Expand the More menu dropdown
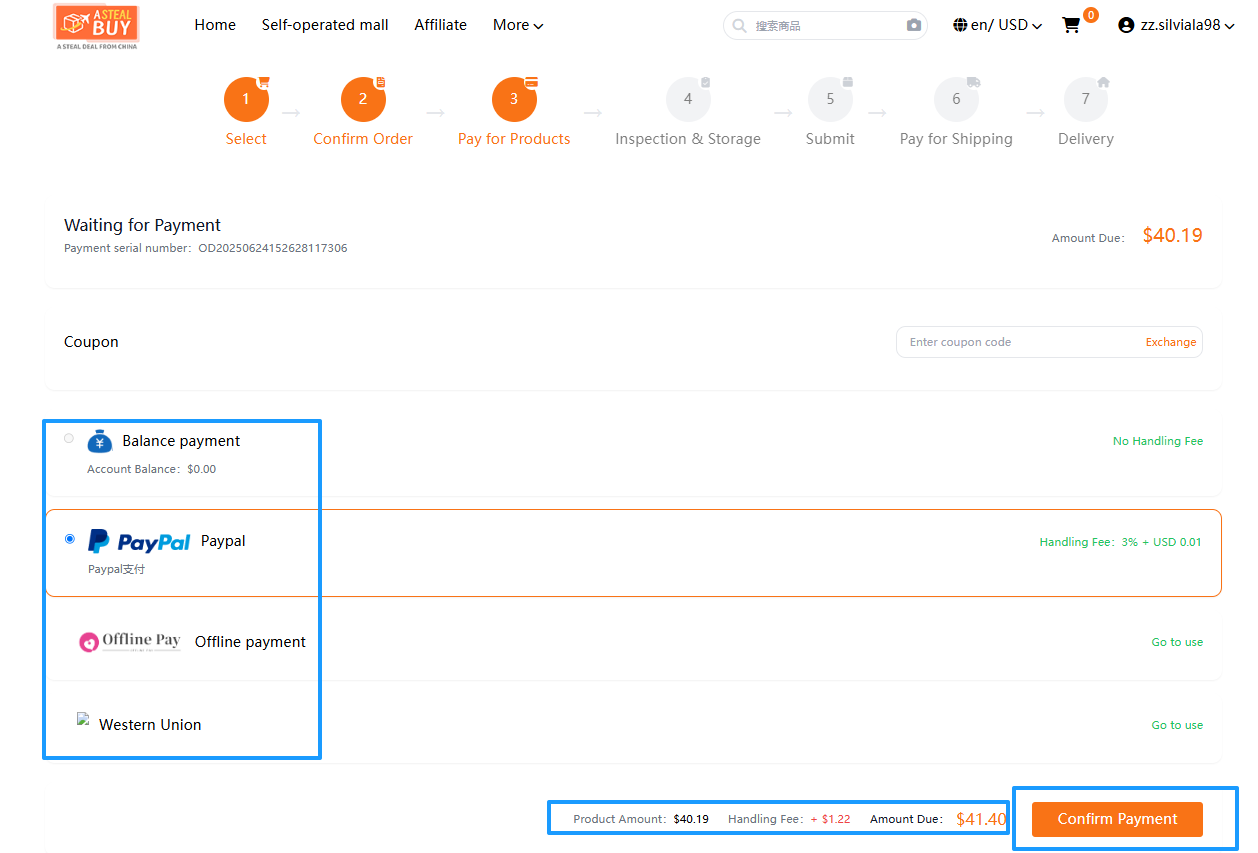The image size is (1258, 853). click(518, 25)
